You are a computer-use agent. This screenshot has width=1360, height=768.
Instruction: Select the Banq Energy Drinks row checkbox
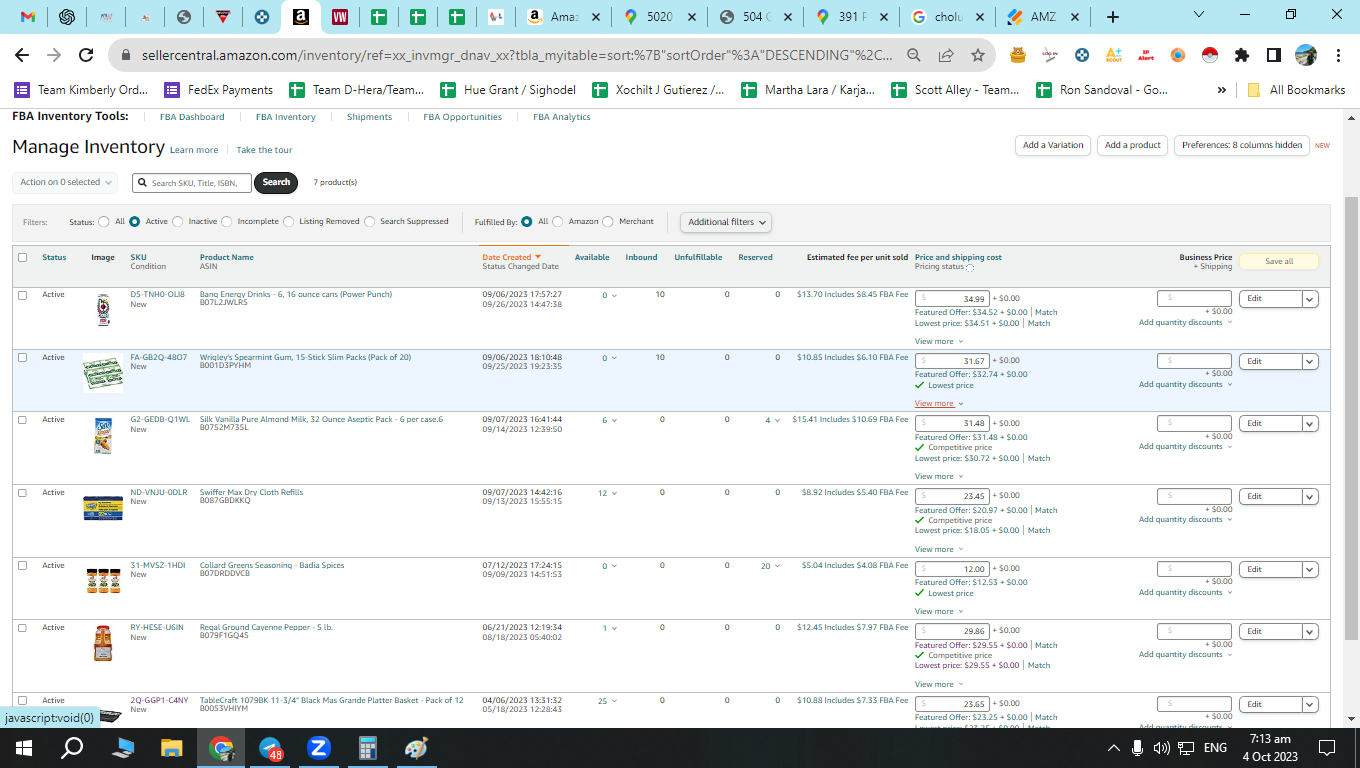click(22, 295)
